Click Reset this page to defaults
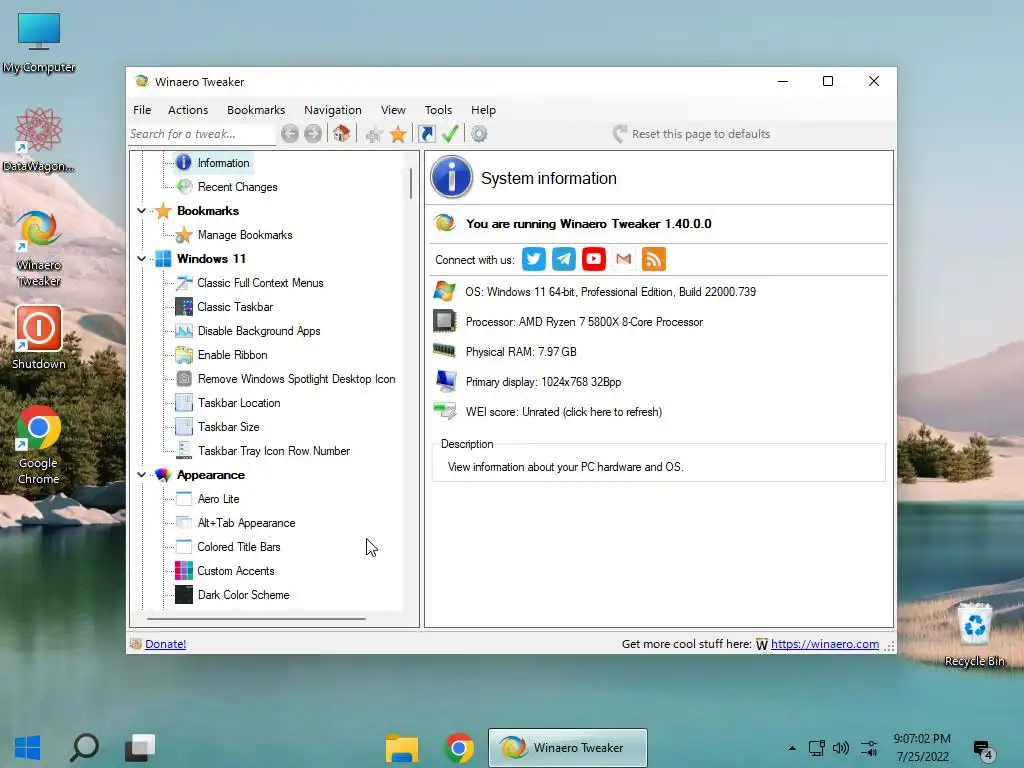This screenshot has width=1024, height=768. pos(692,134)
